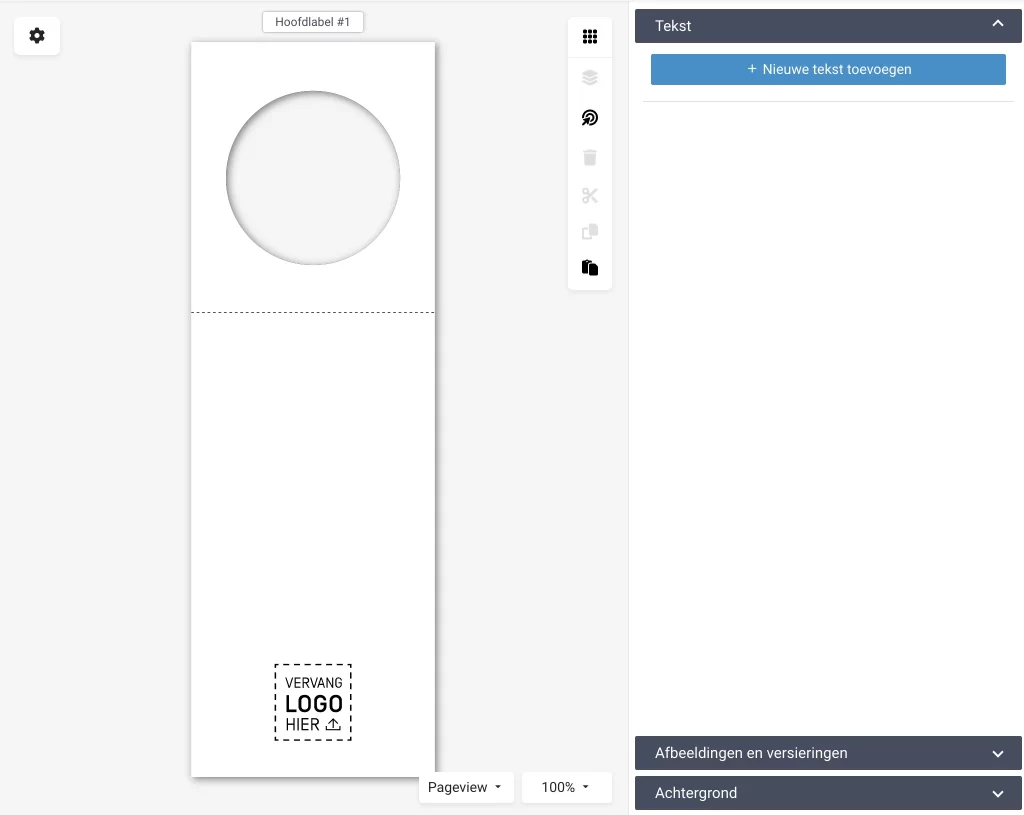Click the trash can delete icon
The width and height of the screenshot is (1024, 815).
pos(590,157)
